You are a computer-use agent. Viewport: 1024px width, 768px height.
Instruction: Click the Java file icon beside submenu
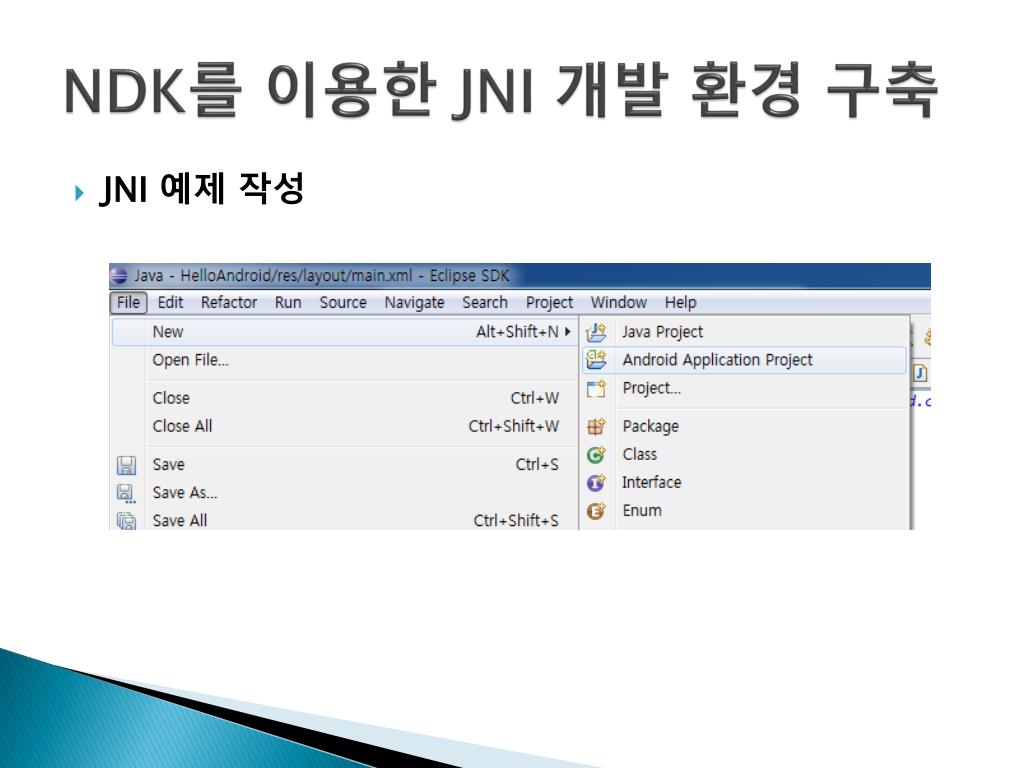pos(920,373)
